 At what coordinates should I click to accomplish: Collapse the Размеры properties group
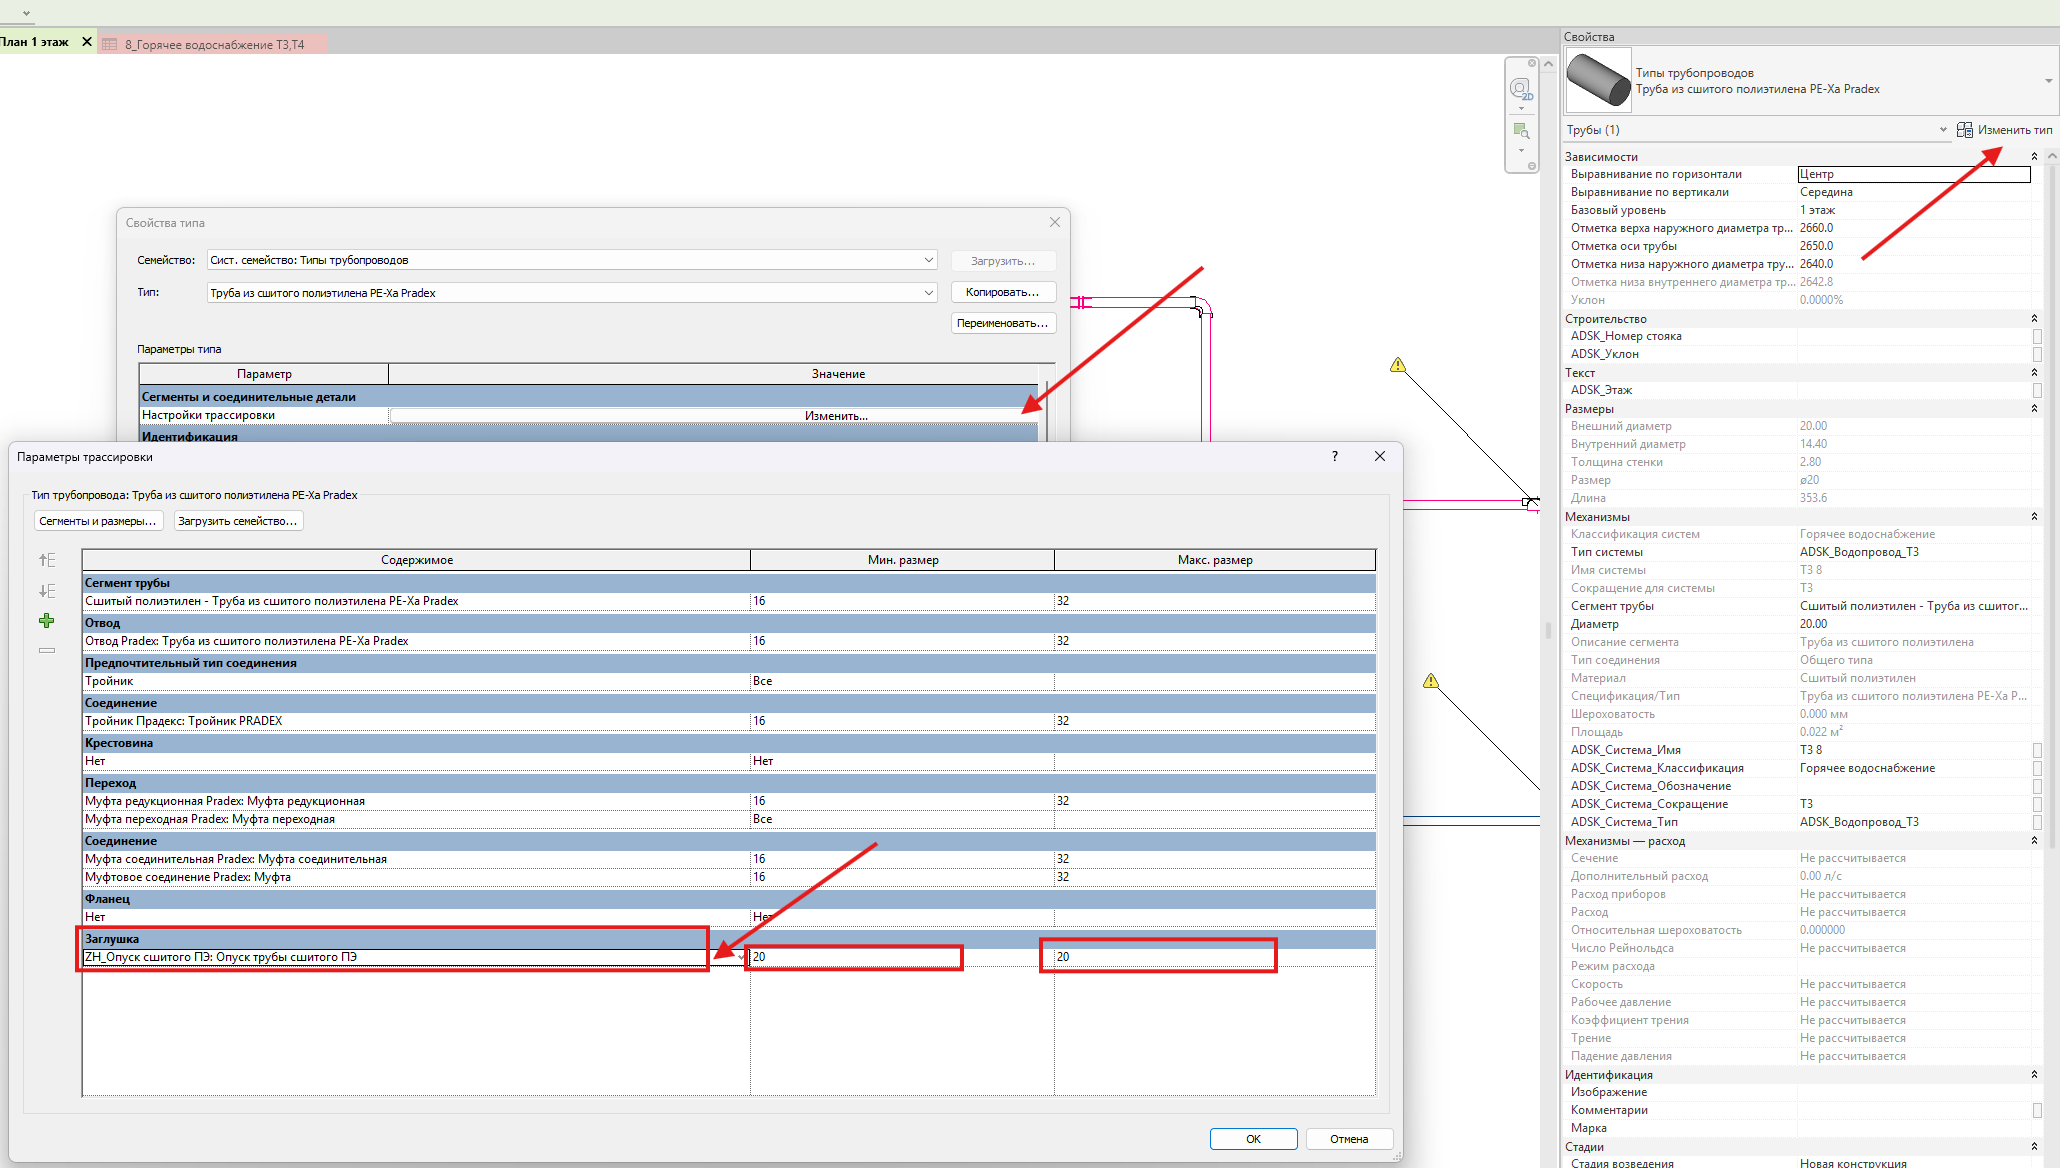point(2034,409)
